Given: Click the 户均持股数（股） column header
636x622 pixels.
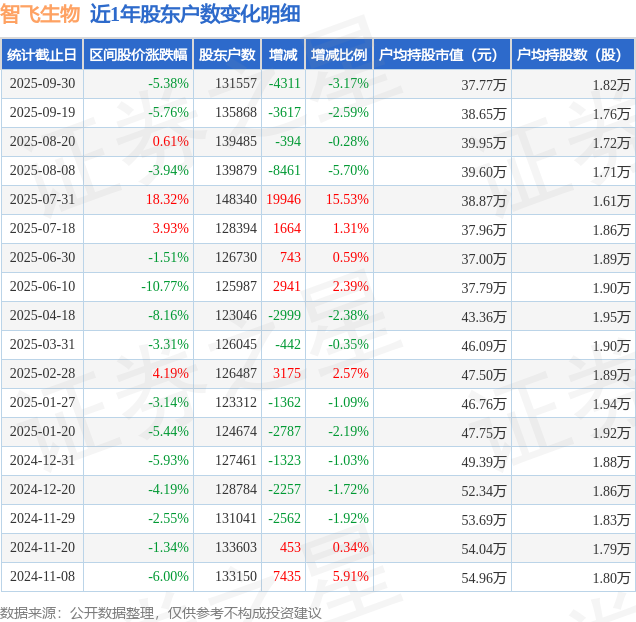Looking at the screenshot, I should tap(572, 55).
